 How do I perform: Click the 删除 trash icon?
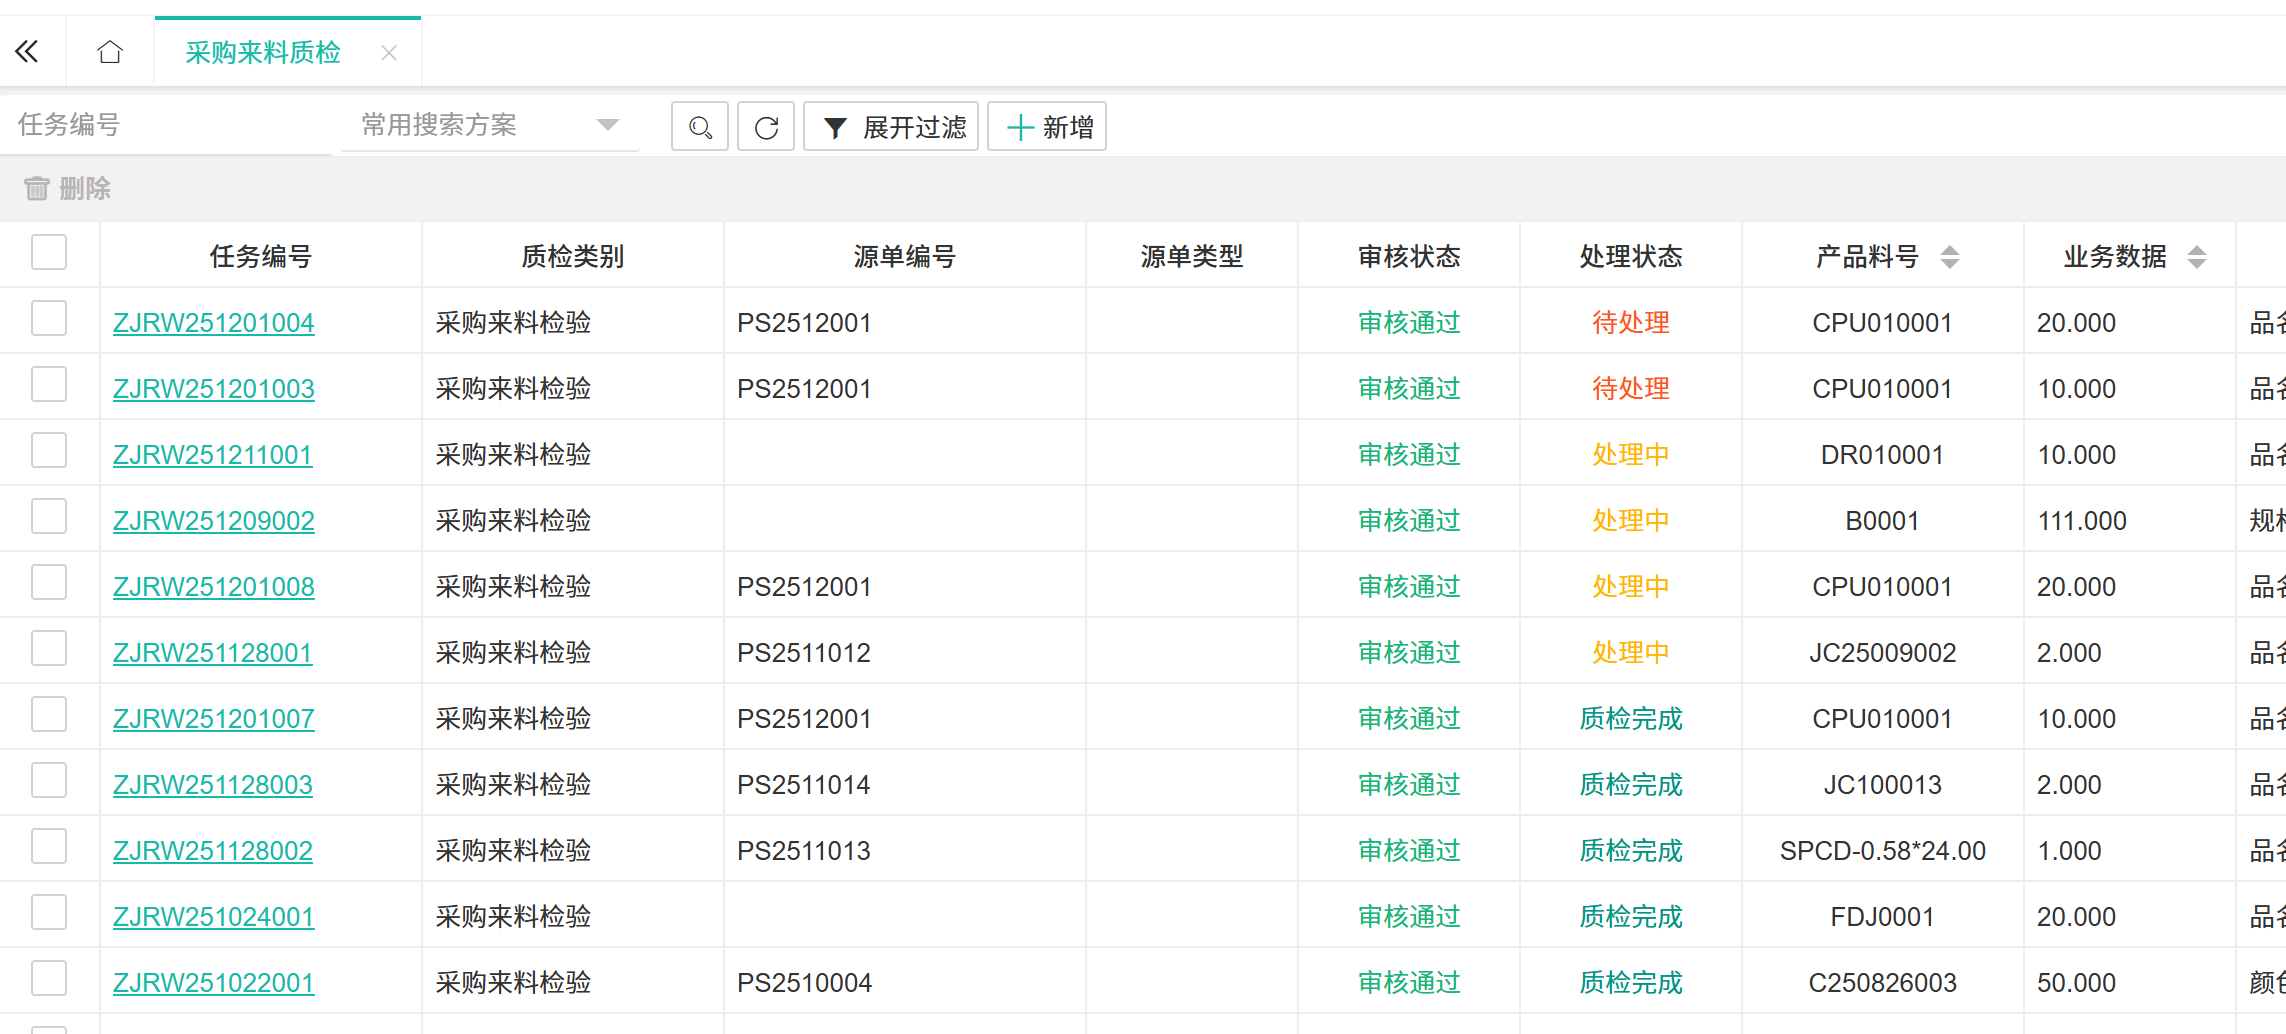point(37,189)
